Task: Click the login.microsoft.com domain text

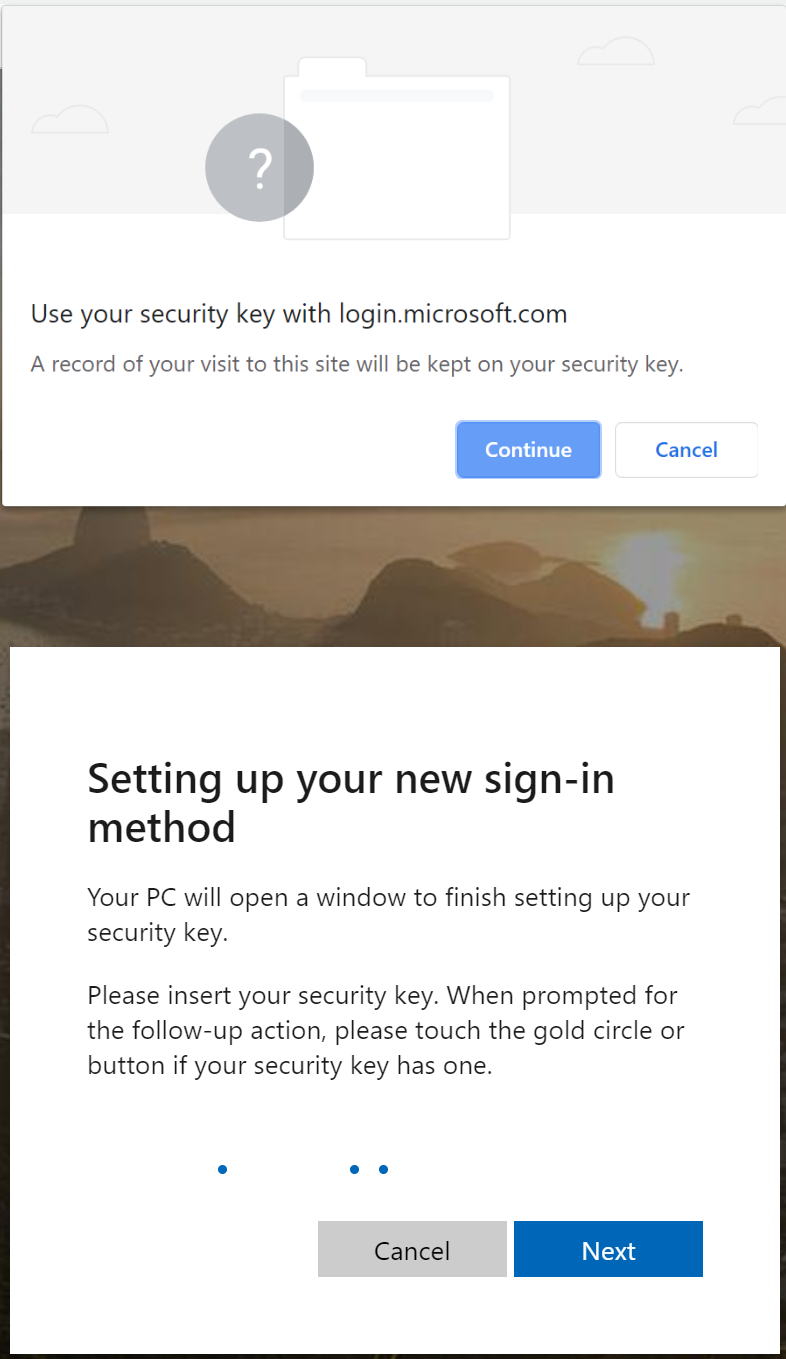Action: [452, 314]
